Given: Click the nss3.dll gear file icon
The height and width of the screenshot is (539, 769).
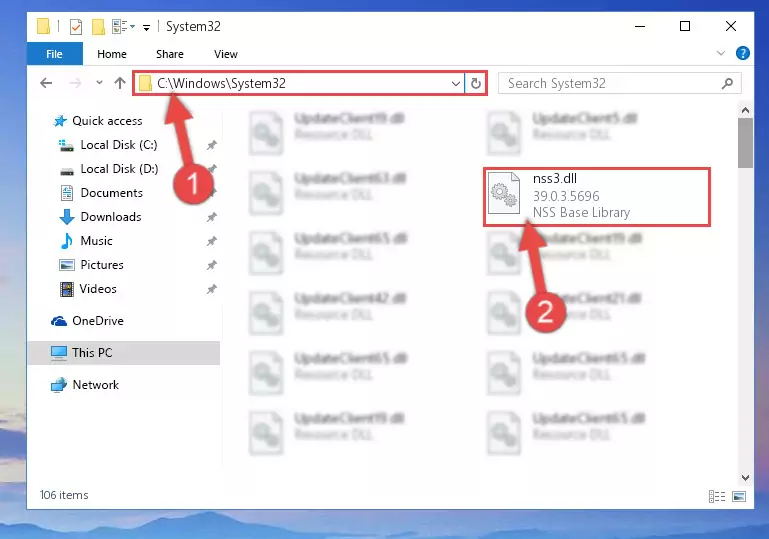Looking at the screenshot, I should point(504,193).
